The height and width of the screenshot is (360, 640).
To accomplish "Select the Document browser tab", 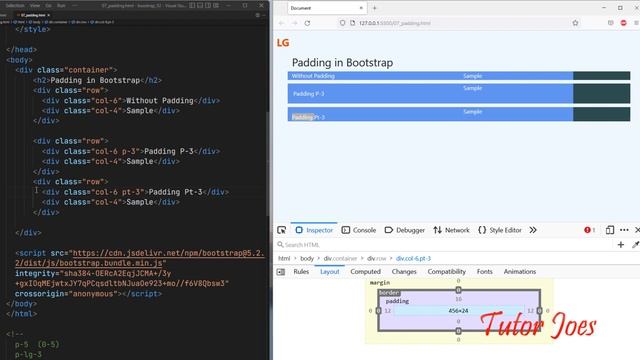I will tap(327, 8).
